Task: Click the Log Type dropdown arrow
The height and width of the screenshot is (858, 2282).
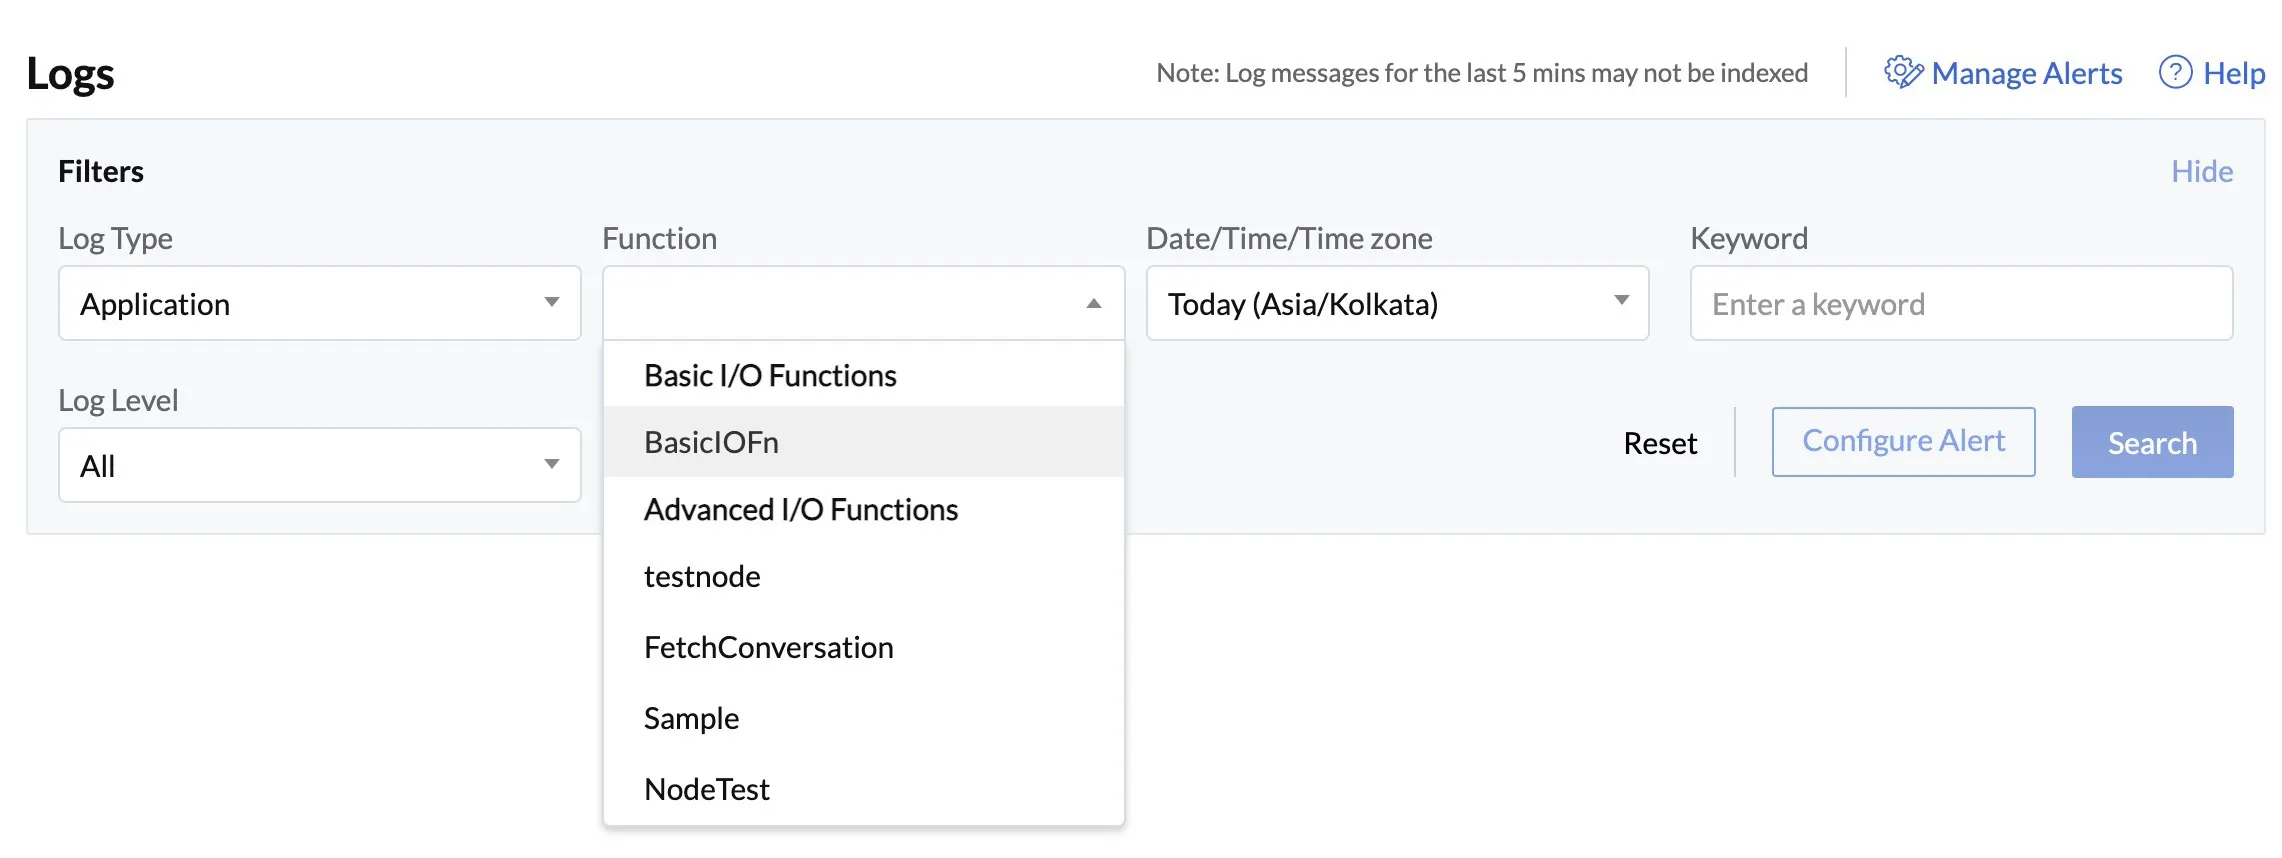Action: [551, 303]
